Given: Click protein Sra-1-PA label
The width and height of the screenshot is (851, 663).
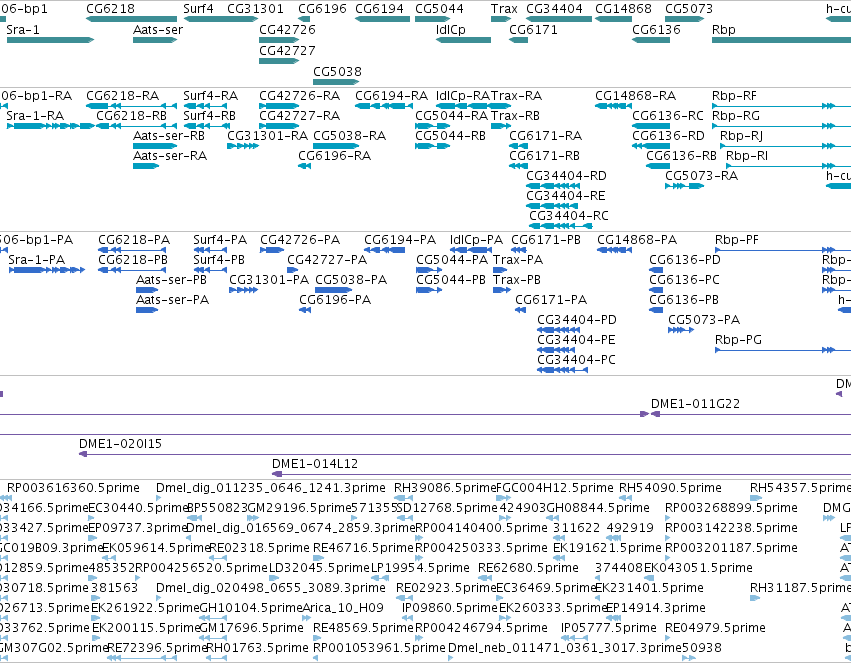Looking at the screenshot, I should pos(36,260).
